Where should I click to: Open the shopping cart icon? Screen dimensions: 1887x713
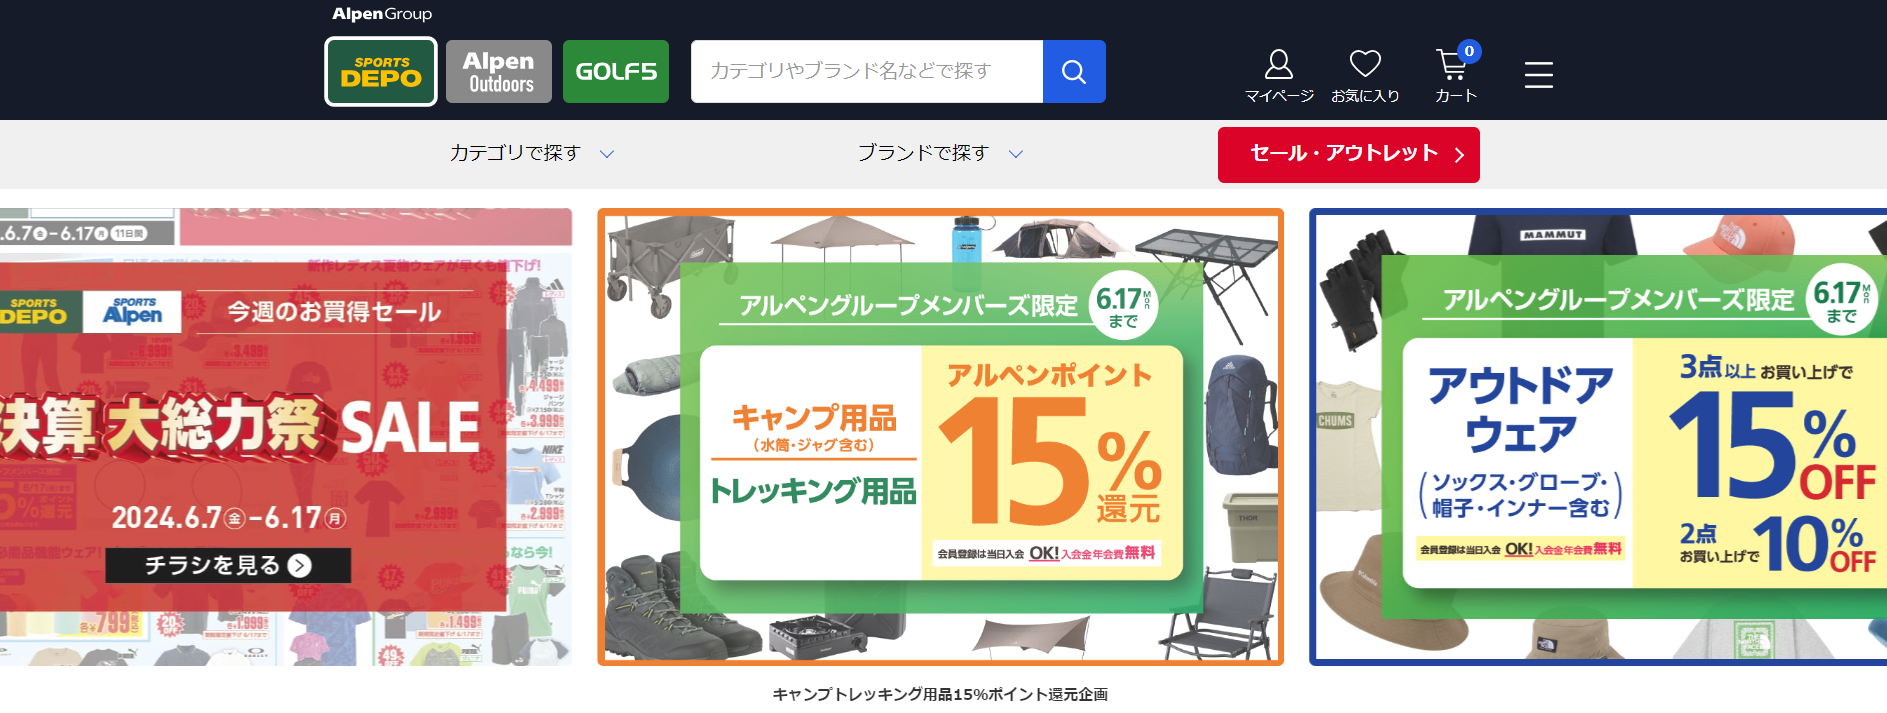tap(1455, 75)
